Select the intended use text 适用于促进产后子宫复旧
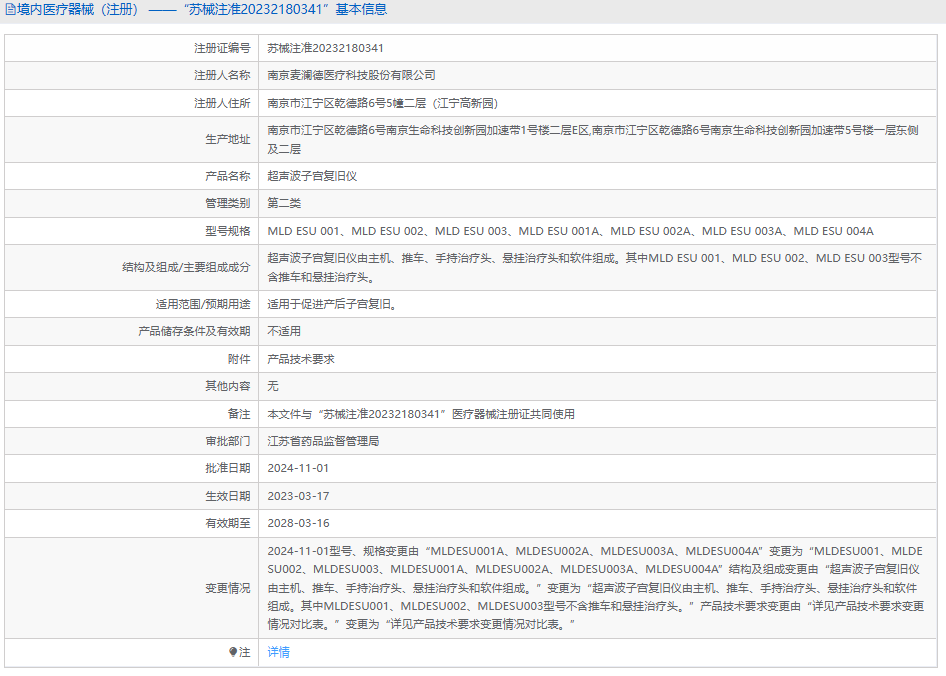946x676 pixels. click(332, 304)
